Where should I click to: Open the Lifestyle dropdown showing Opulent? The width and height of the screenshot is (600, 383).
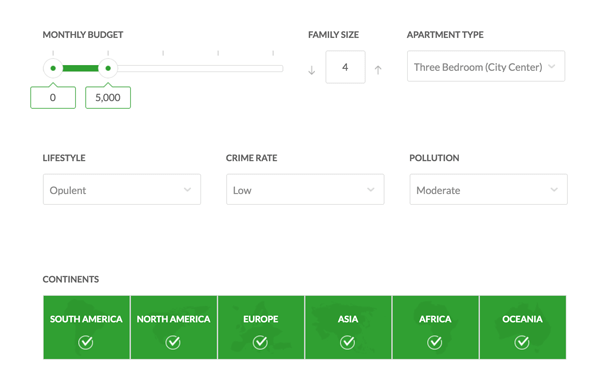click(122, 189)
